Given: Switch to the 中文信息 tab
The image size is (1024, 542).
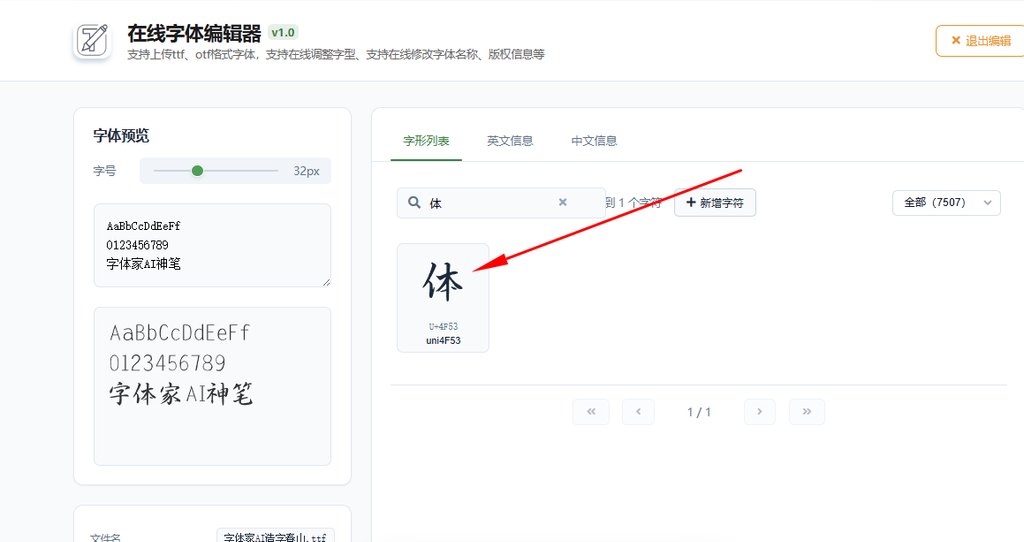Looking at the screenshot, I should pyautogui.click(x=594, y=140).
